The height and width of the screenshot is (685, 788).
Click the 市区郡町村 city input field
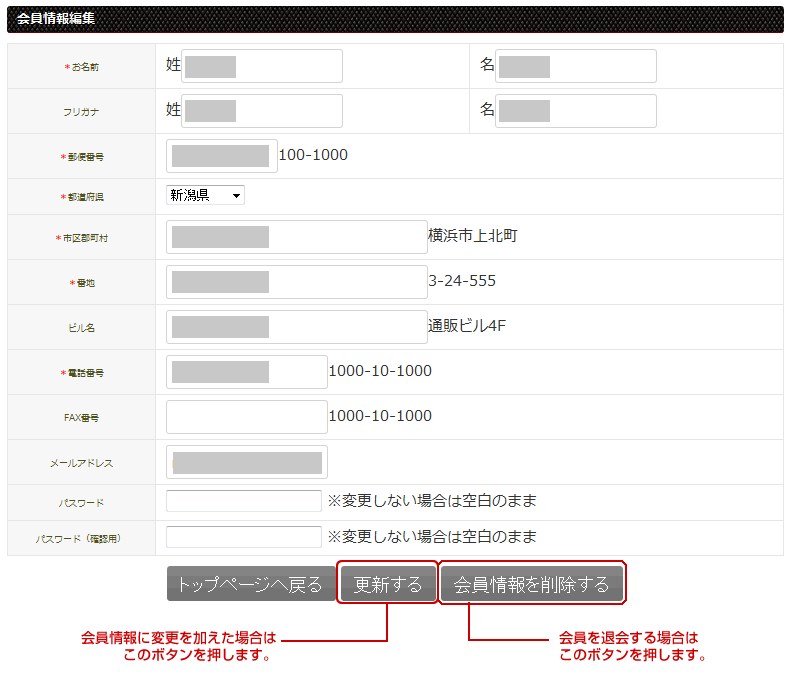coord(296,237)
